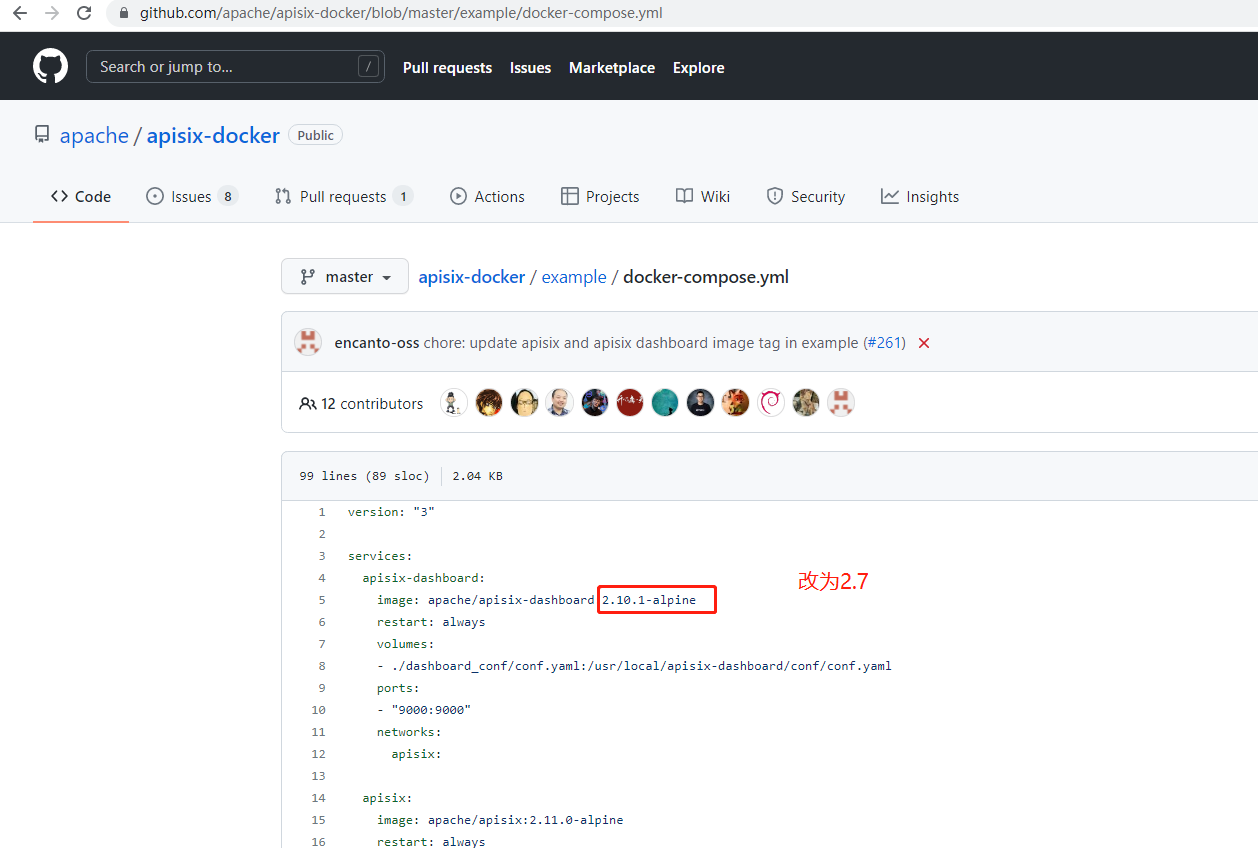Open GitHub home via the Octocat logo
This screenshot has width=1258, height=848.
[x=51, y=67]
